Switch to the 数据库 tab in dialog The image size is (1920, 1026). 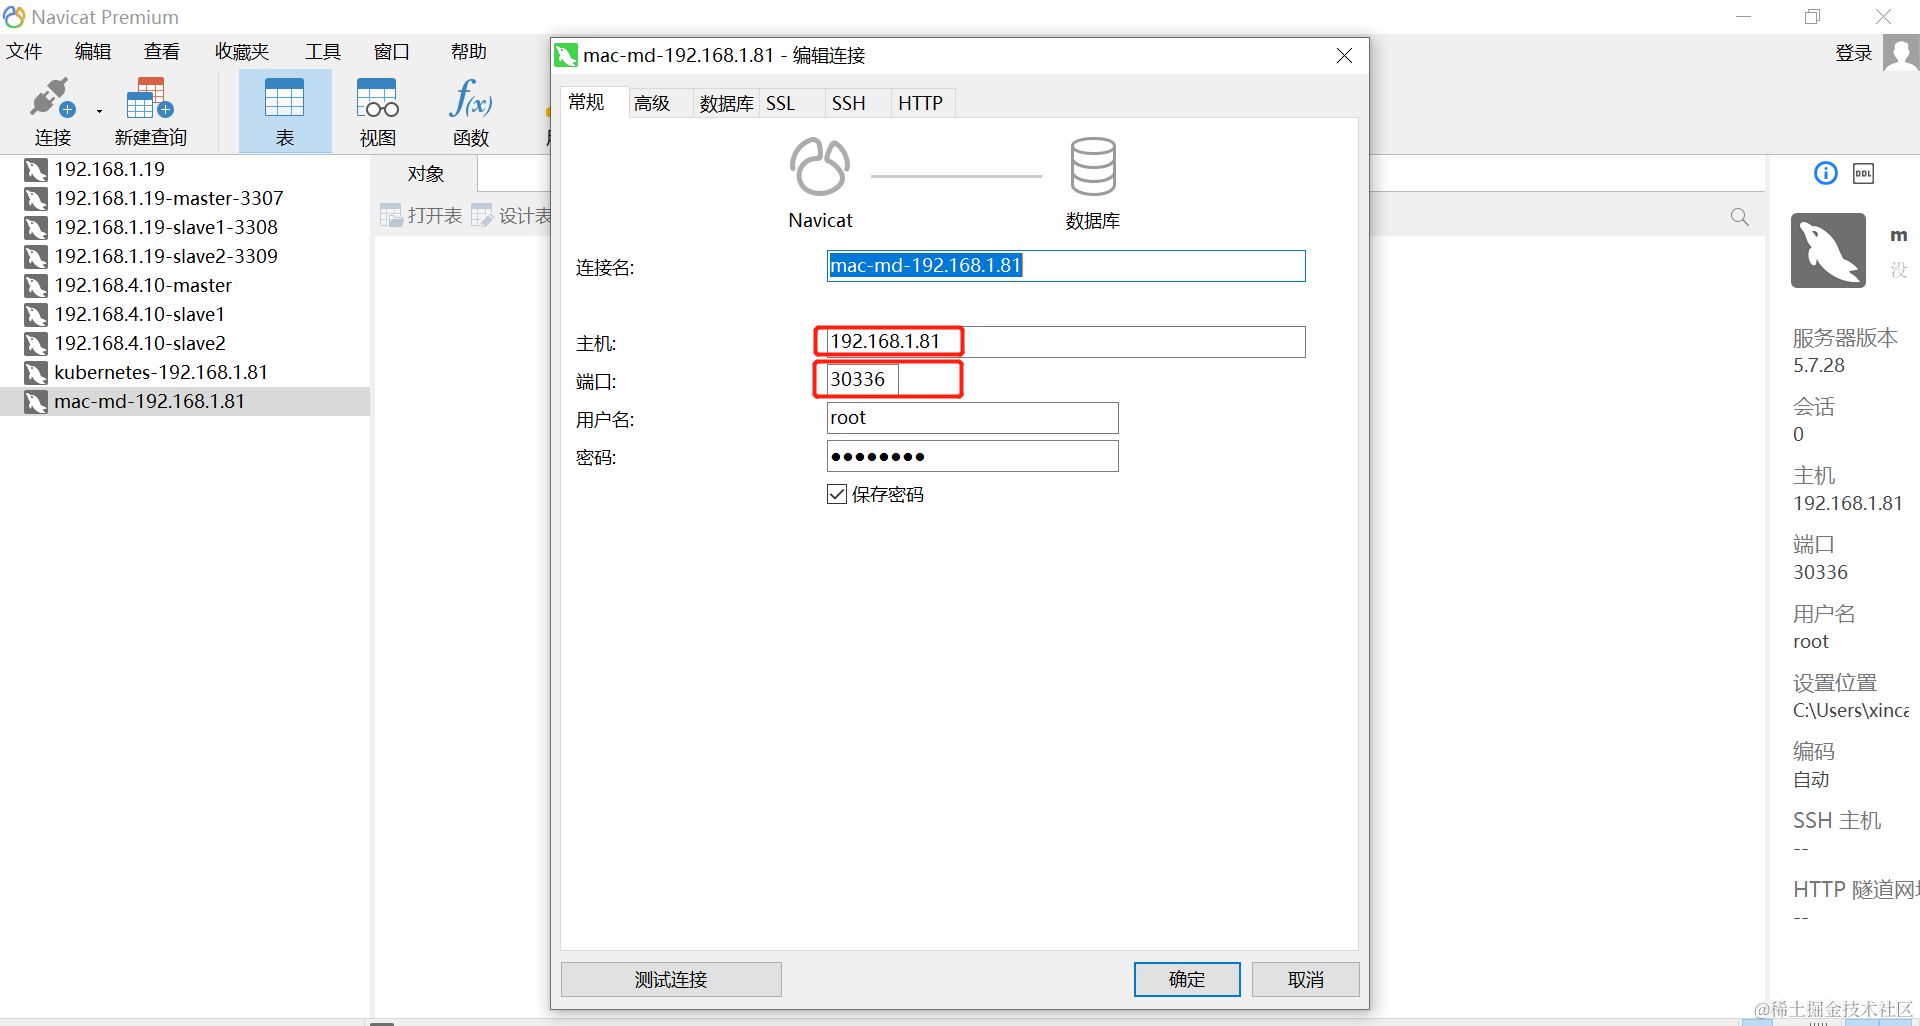[726, 103]
